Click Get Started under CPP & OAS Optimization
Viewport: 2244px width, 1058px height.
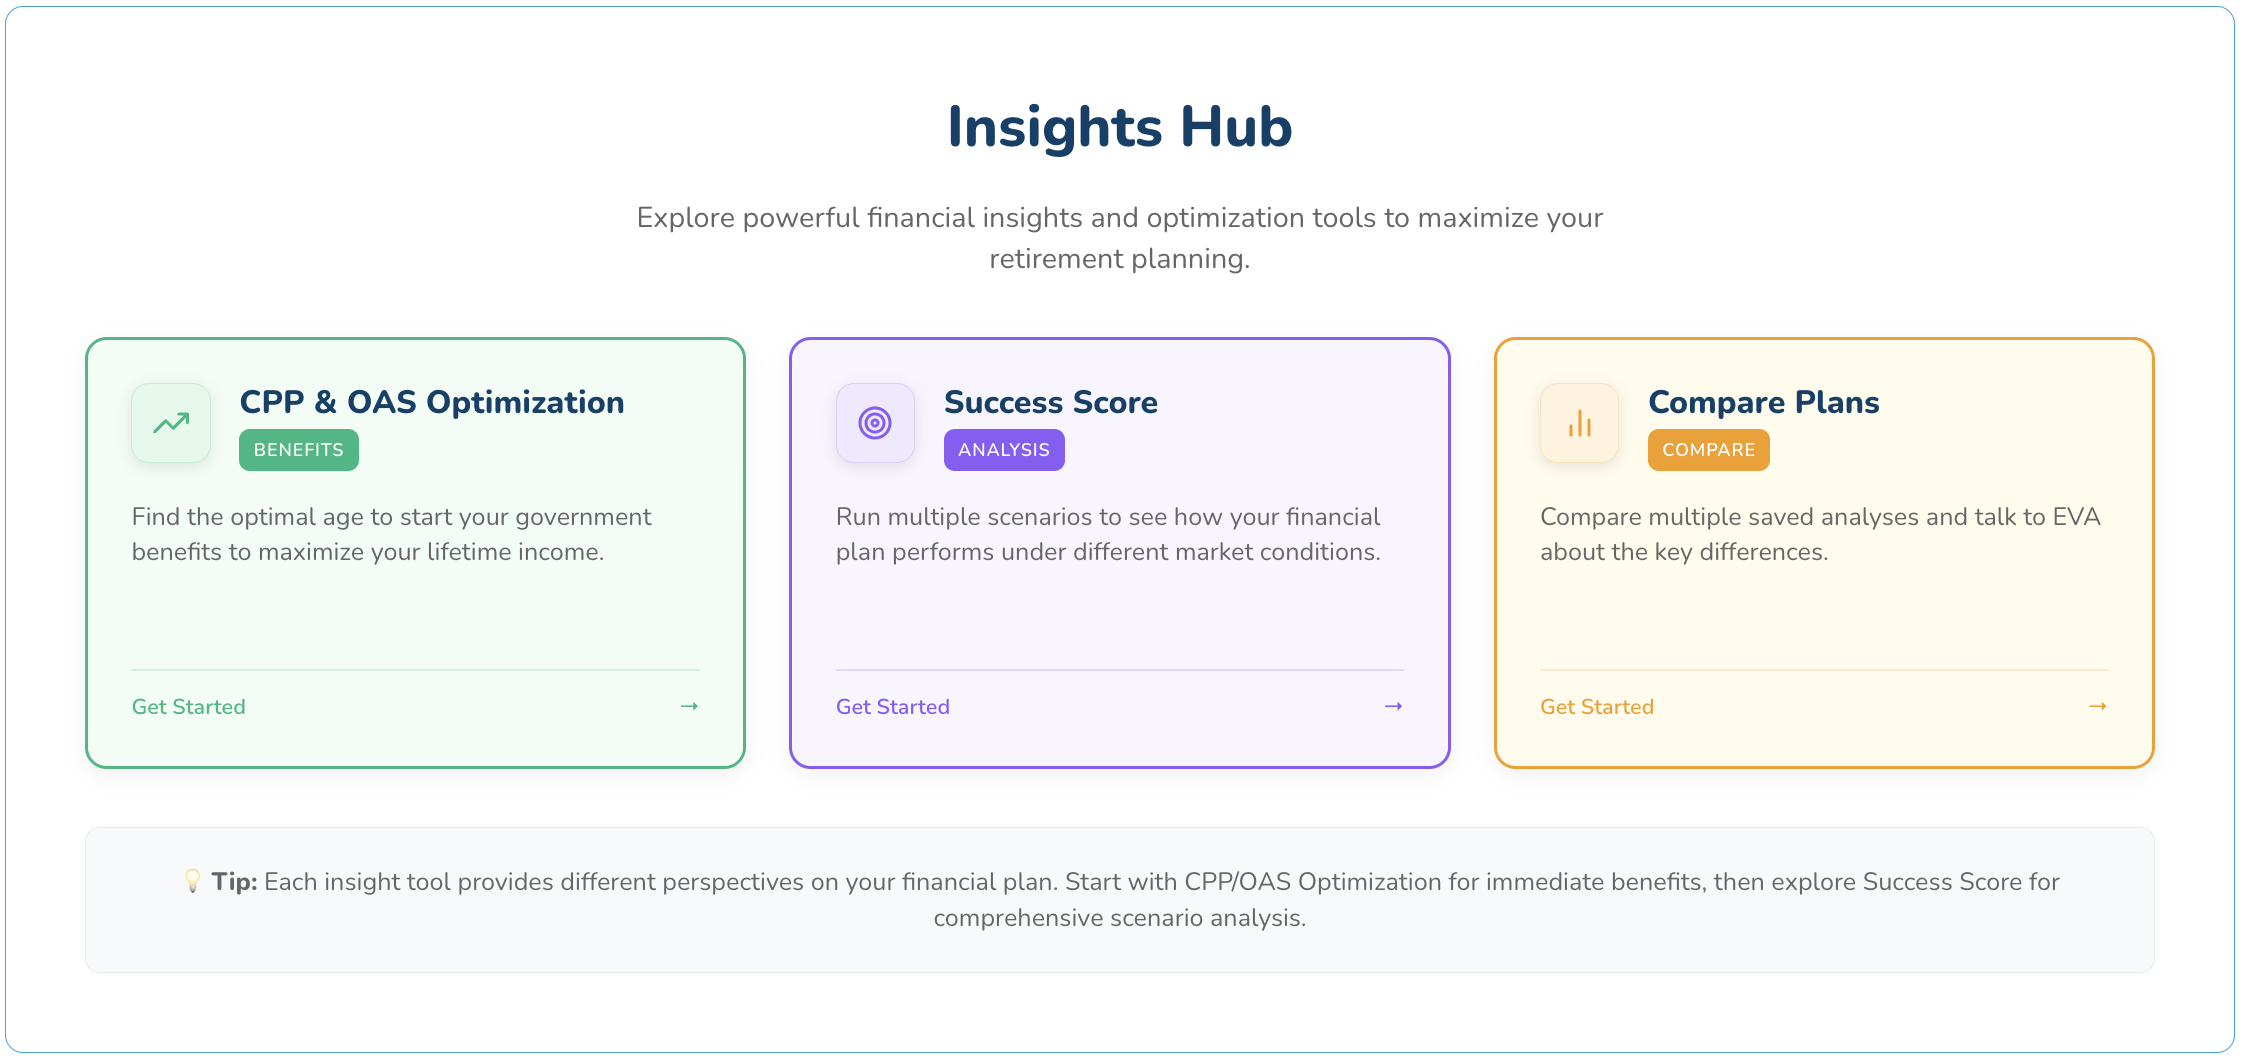(x=188, y=706)
